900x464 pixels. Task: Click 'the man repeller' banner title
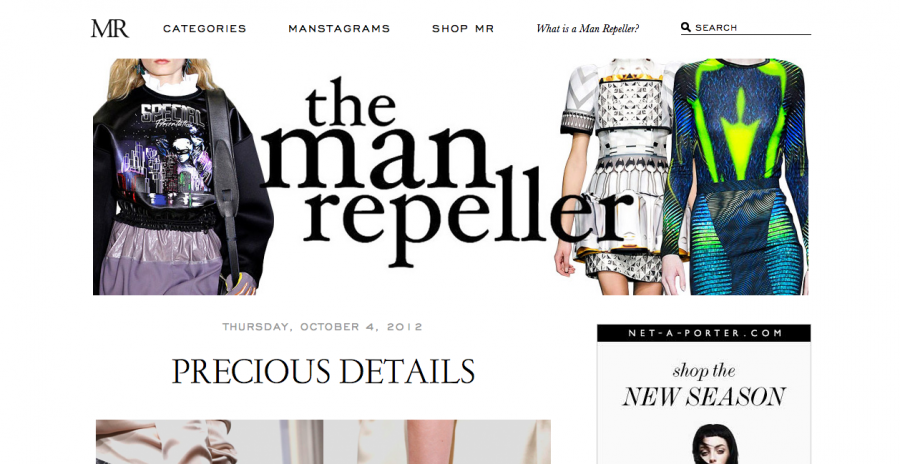pyautogui.click(x=448, y=172)
